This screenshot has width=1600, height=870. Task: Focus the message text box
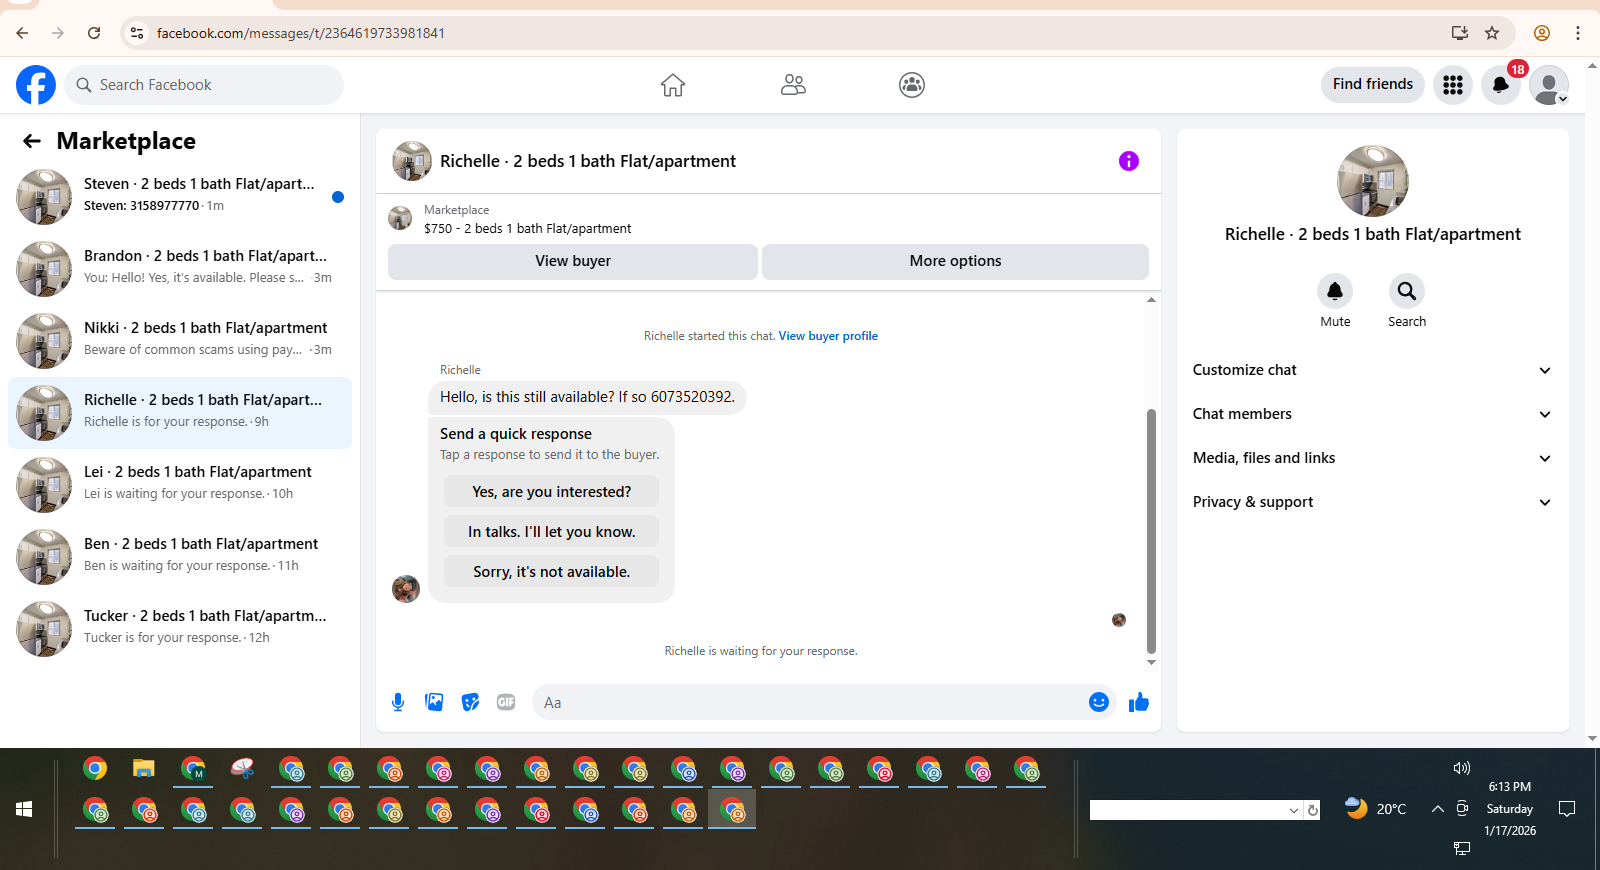810,702
